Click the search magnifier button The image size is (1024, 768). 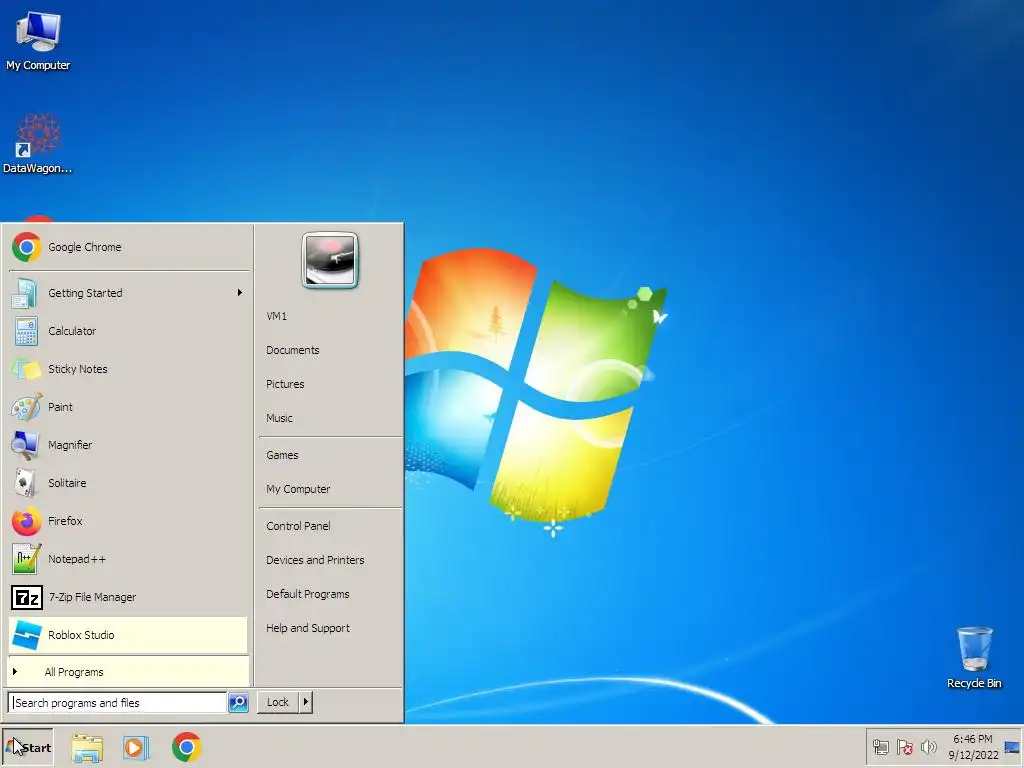click(238, 702)
